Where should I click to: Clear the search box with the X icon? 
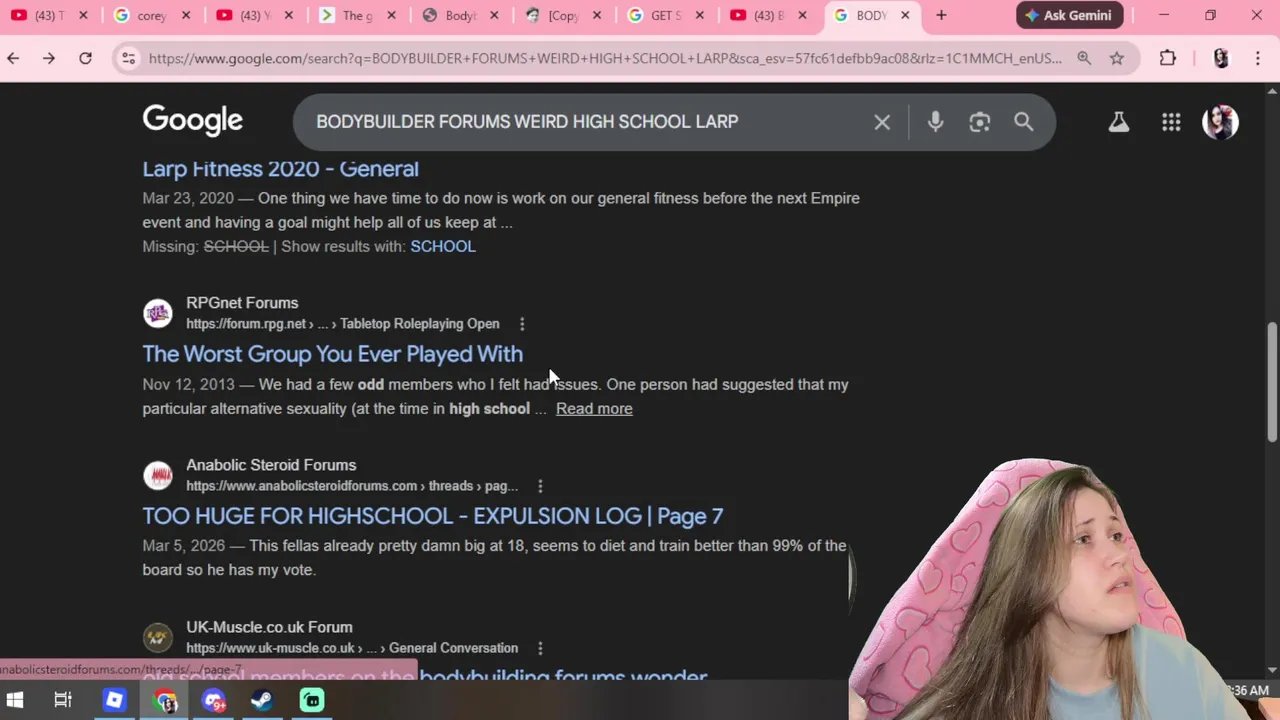point(882,122)
